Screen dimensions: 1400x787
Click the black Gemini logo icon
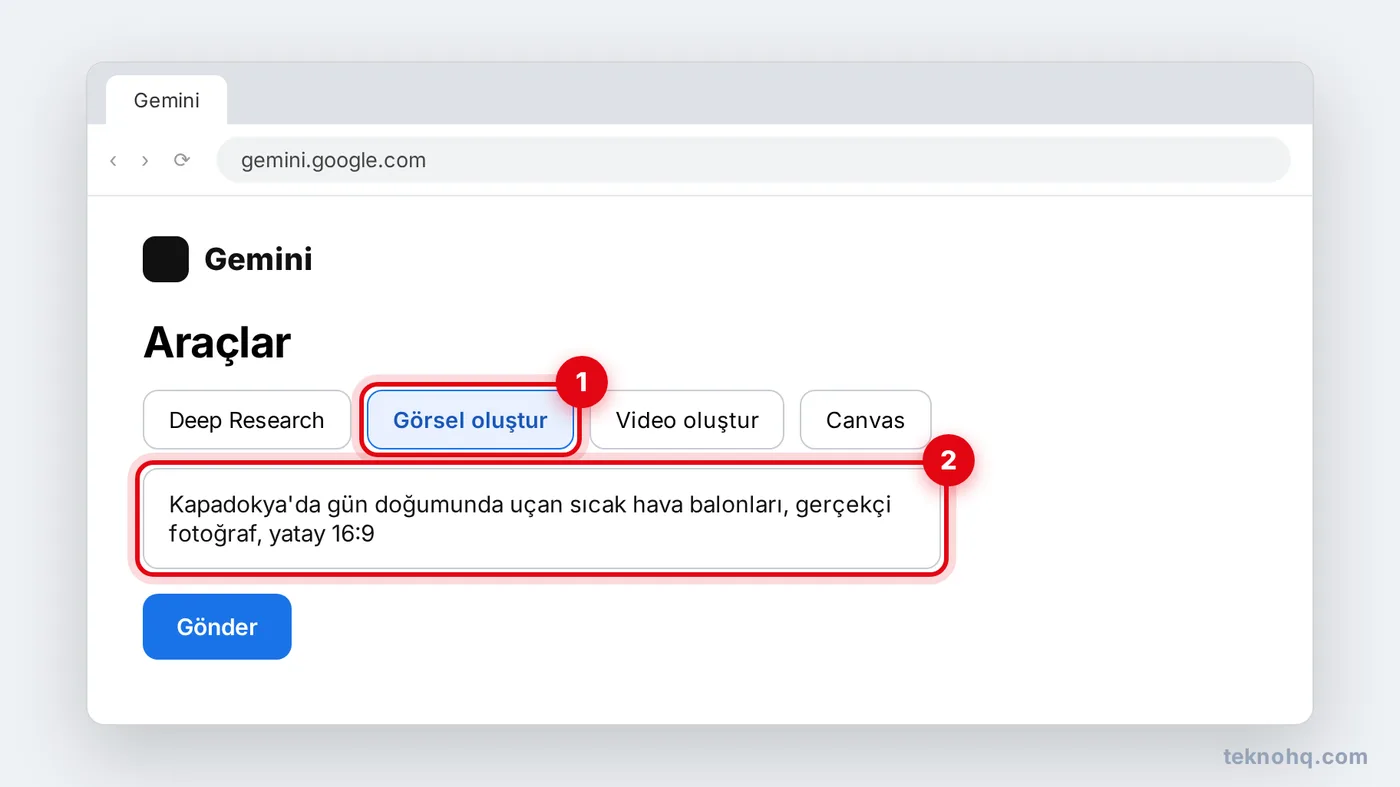(x=166, y=259)
